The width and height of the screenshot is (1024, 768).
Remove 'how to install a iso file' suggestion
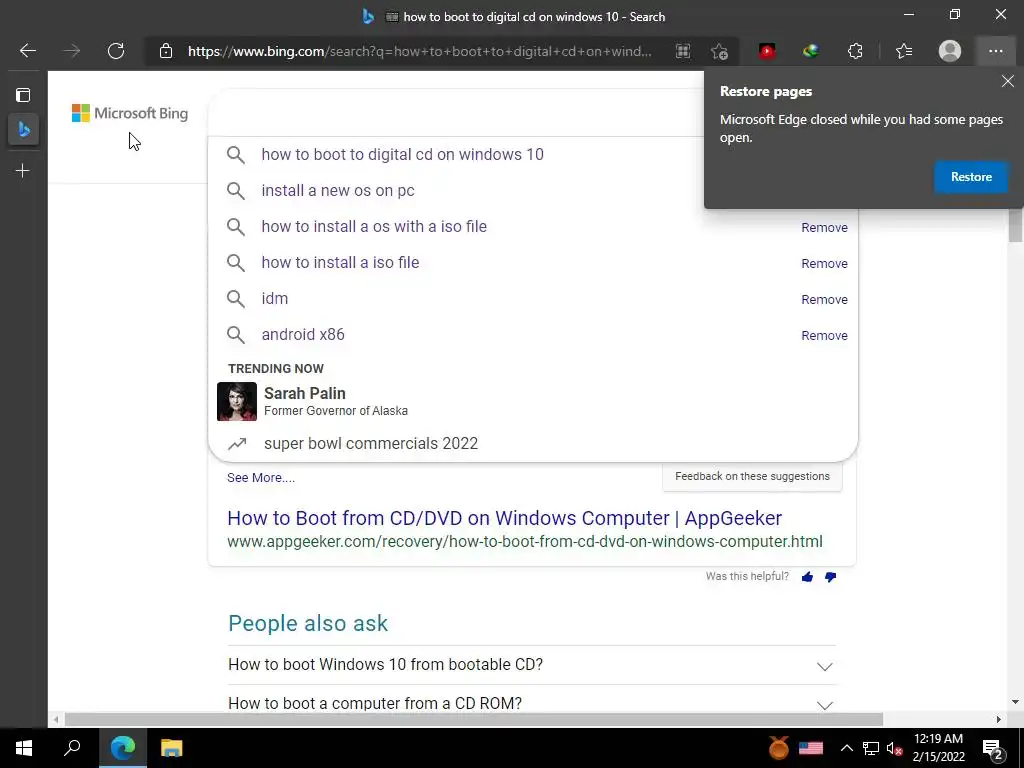point(824,263)
